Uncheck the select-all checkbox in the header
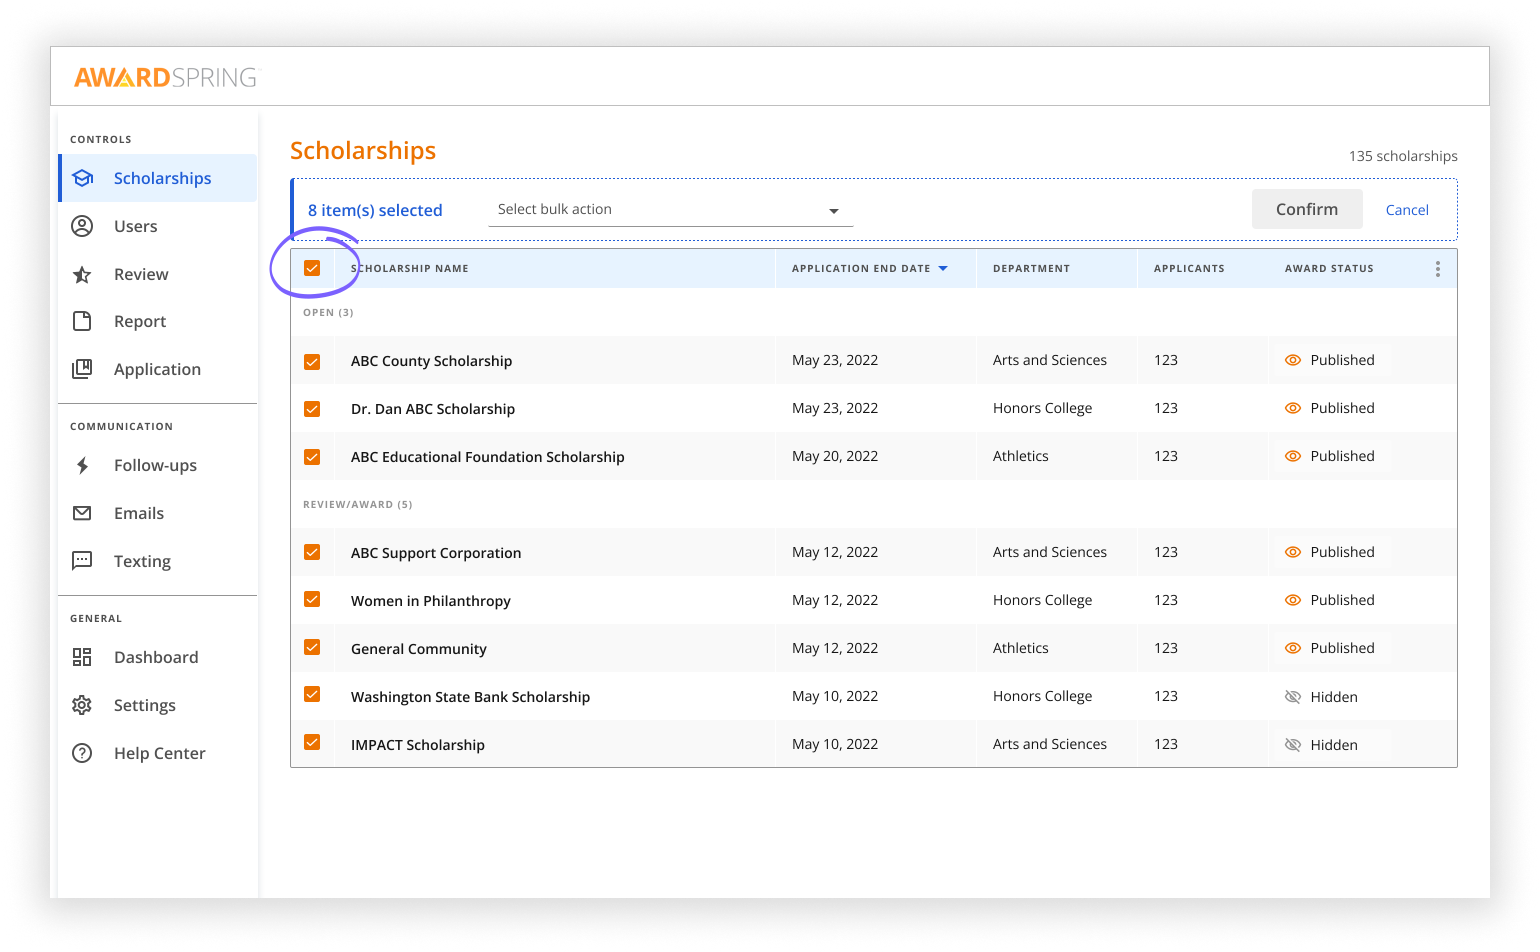This screenshot has height=952, width=1540. pyautogui.click(x=313, y=268)
